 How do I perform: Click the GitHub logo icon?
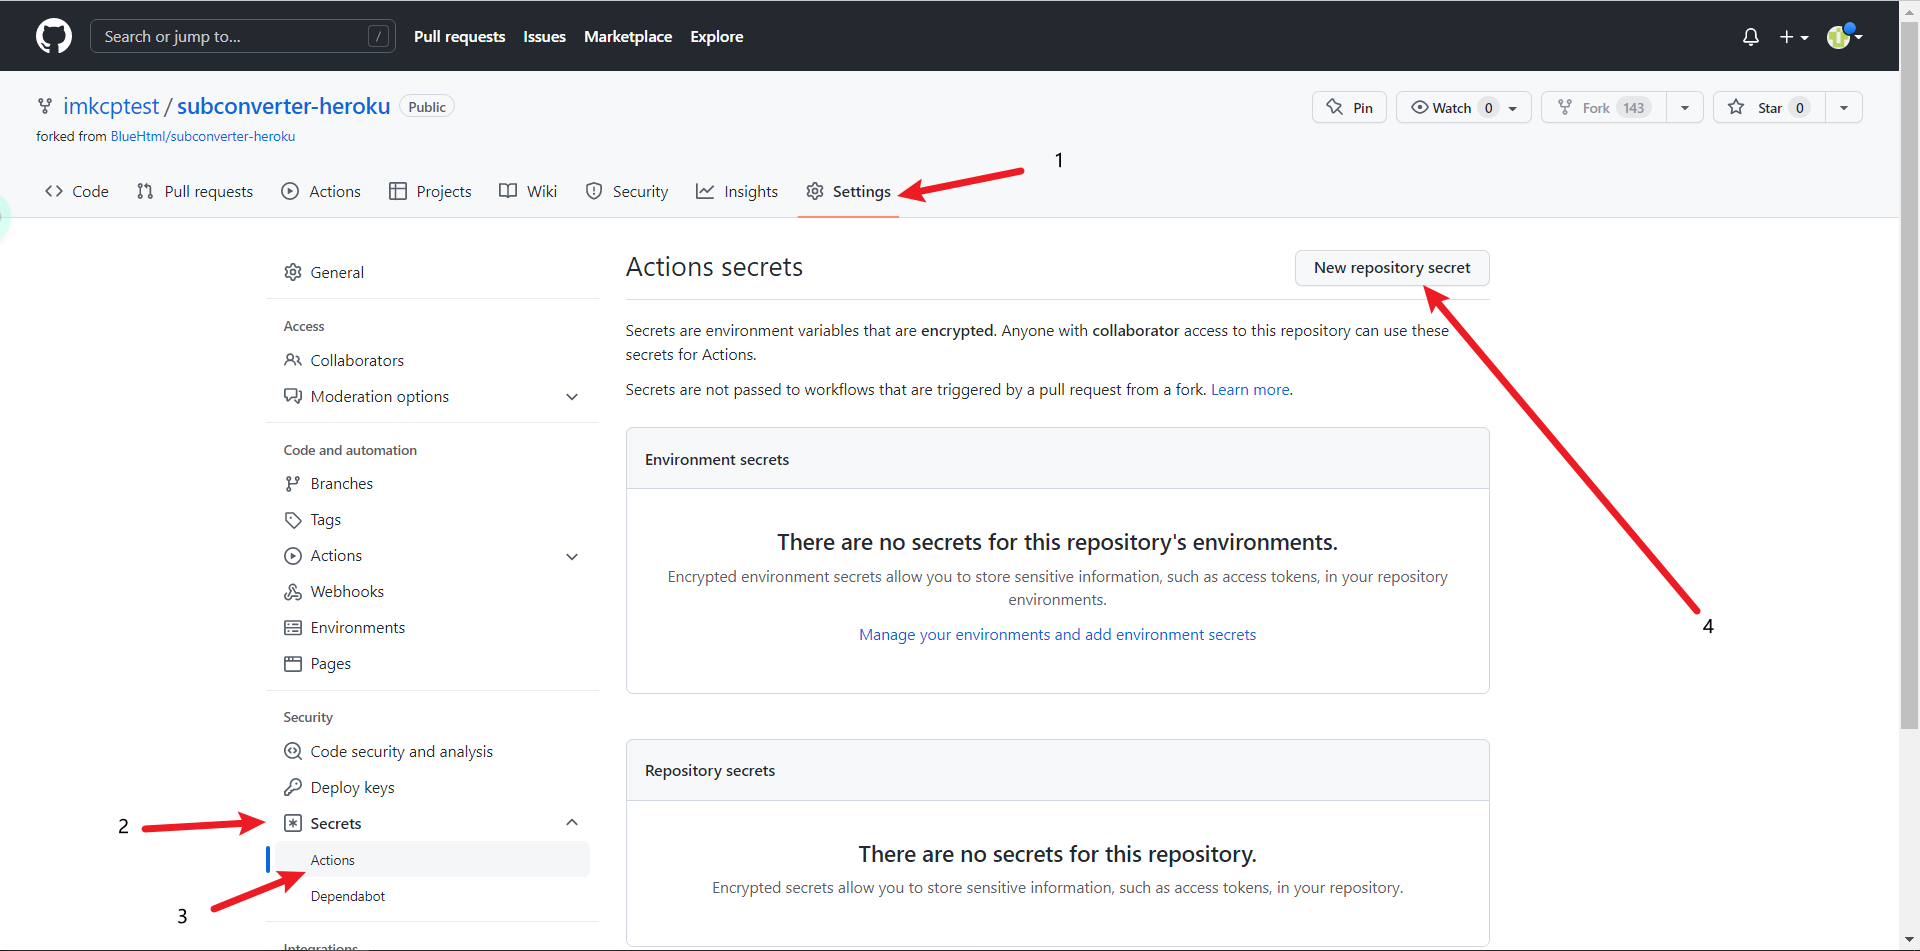pos(54,36)
